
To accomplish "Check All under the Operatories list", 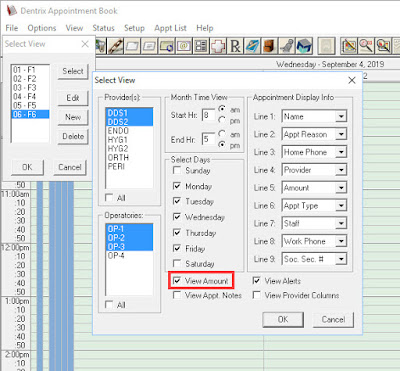I will point(109,304).
